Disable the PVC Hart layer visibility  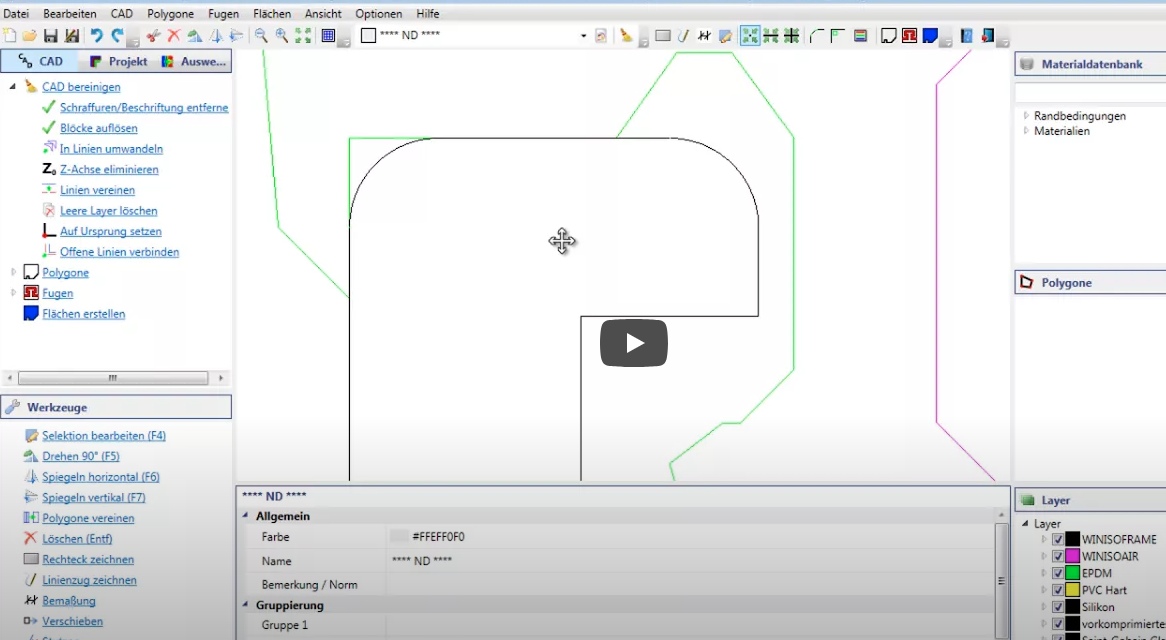1058,591
